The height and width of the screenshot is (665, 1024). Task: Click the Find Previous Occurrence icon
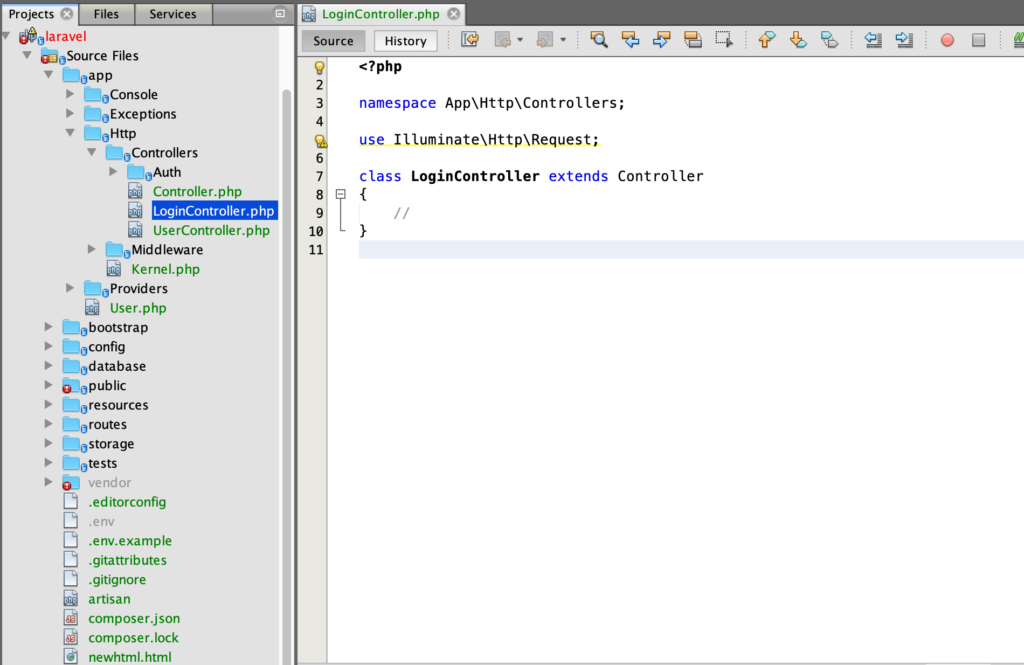tap(630, 40)
